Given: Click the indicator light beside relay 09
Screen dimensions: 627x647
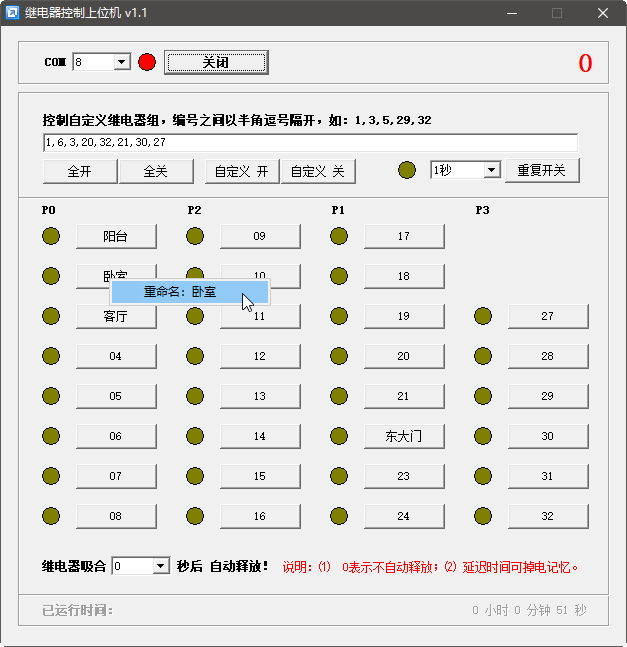Looking at the screenshot, I should (195, 236).
